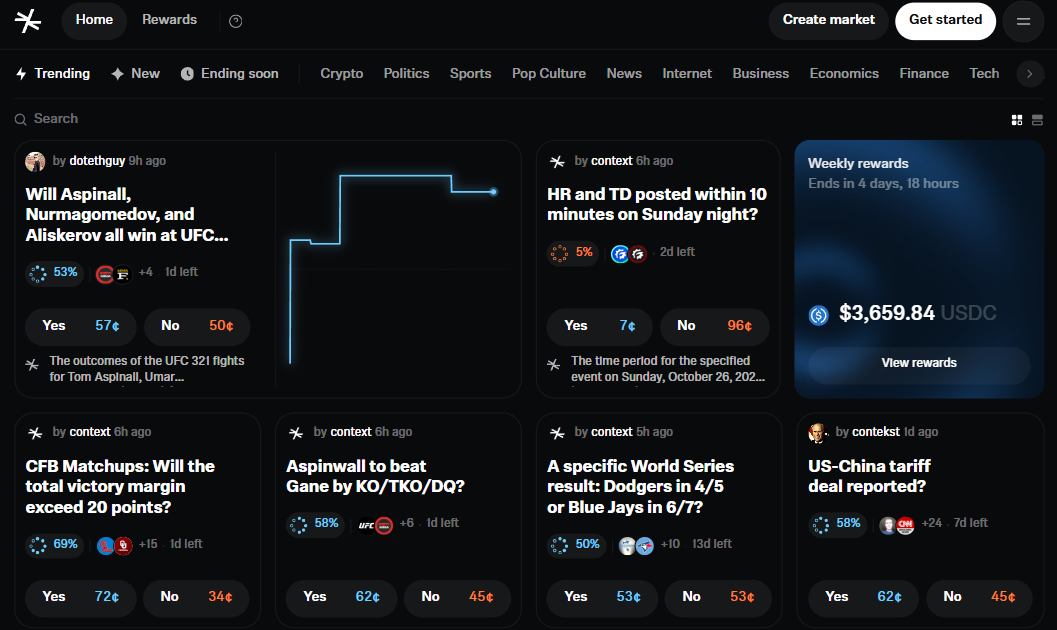Expand the UFC 321 market description text
Screen dimensions: 1057x630
(x=146, y=369)
